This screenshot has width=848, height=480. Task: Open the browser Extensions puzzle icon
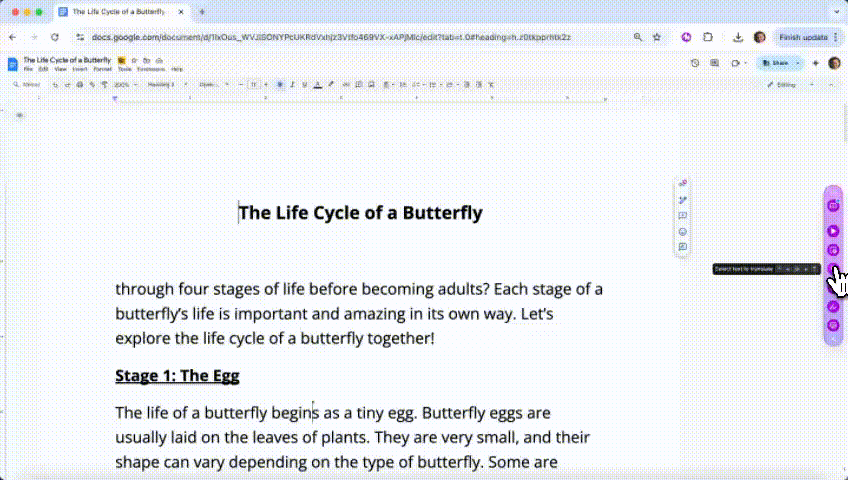coord(707,37)
